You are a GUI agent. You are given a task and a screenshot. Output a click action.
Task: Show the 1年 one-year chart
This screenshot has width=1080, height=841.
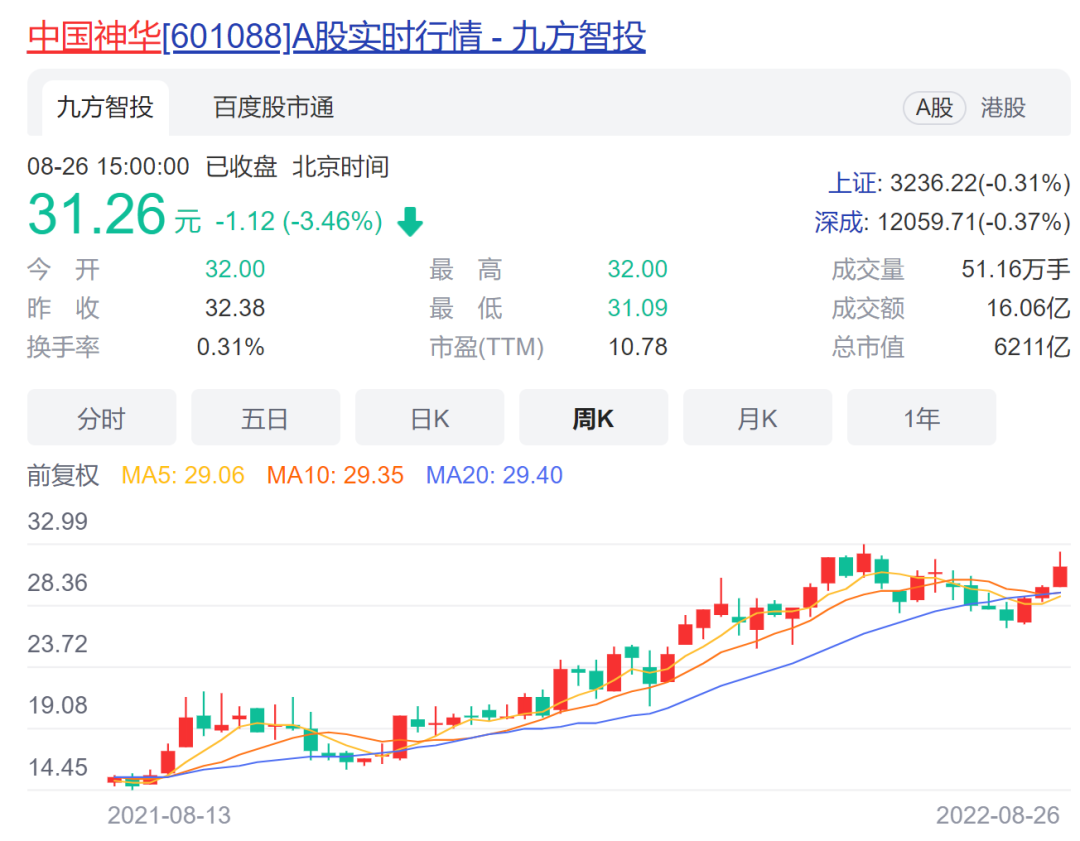(x=922, y=417)
